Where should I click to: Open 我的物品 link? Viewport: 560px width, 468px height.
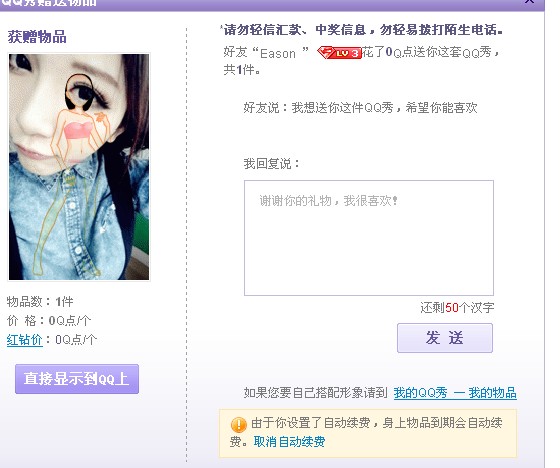[492, 393]
